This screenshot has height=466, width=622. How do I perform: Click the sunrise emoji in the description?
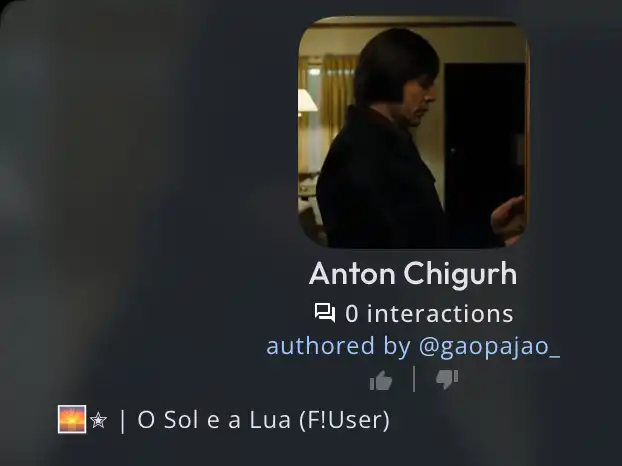[72, 419]
